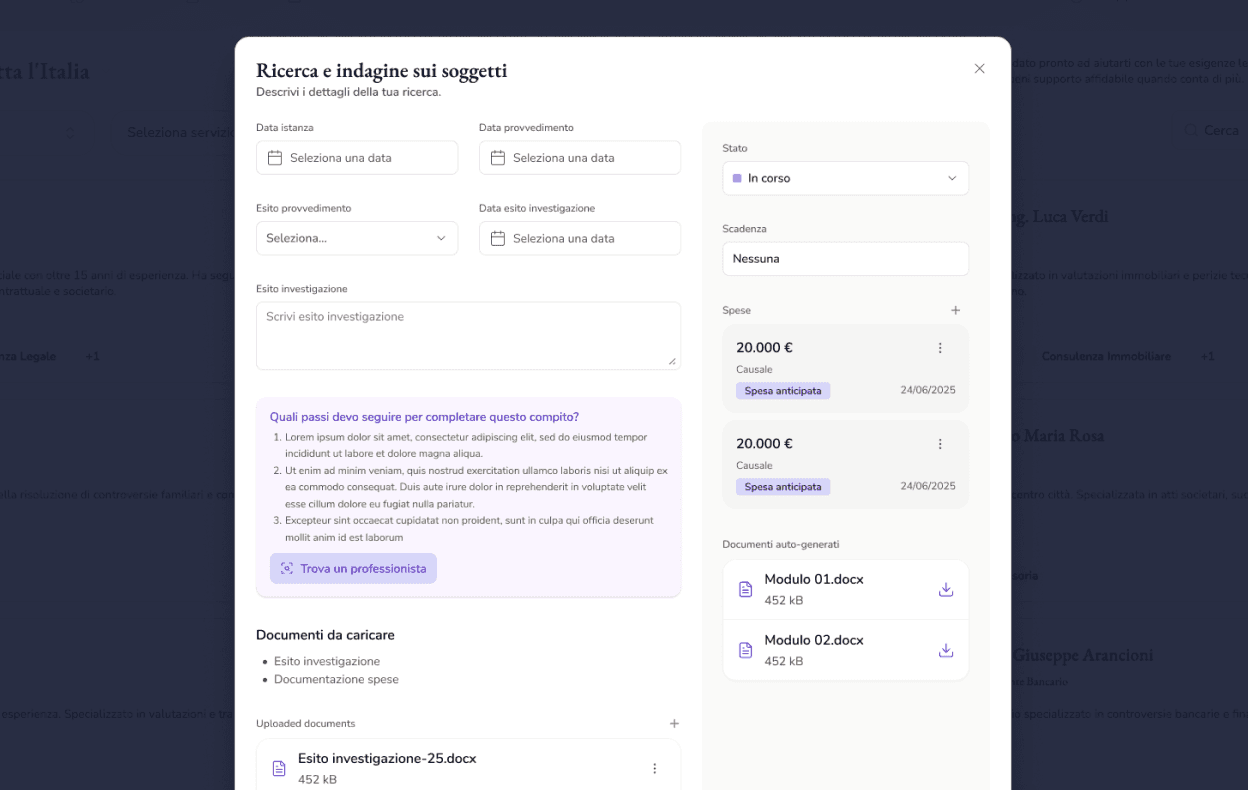Screen dimensions: 1248x790
Task: Close the Ricerca e indagine dialog
Action: click(979, 69)
